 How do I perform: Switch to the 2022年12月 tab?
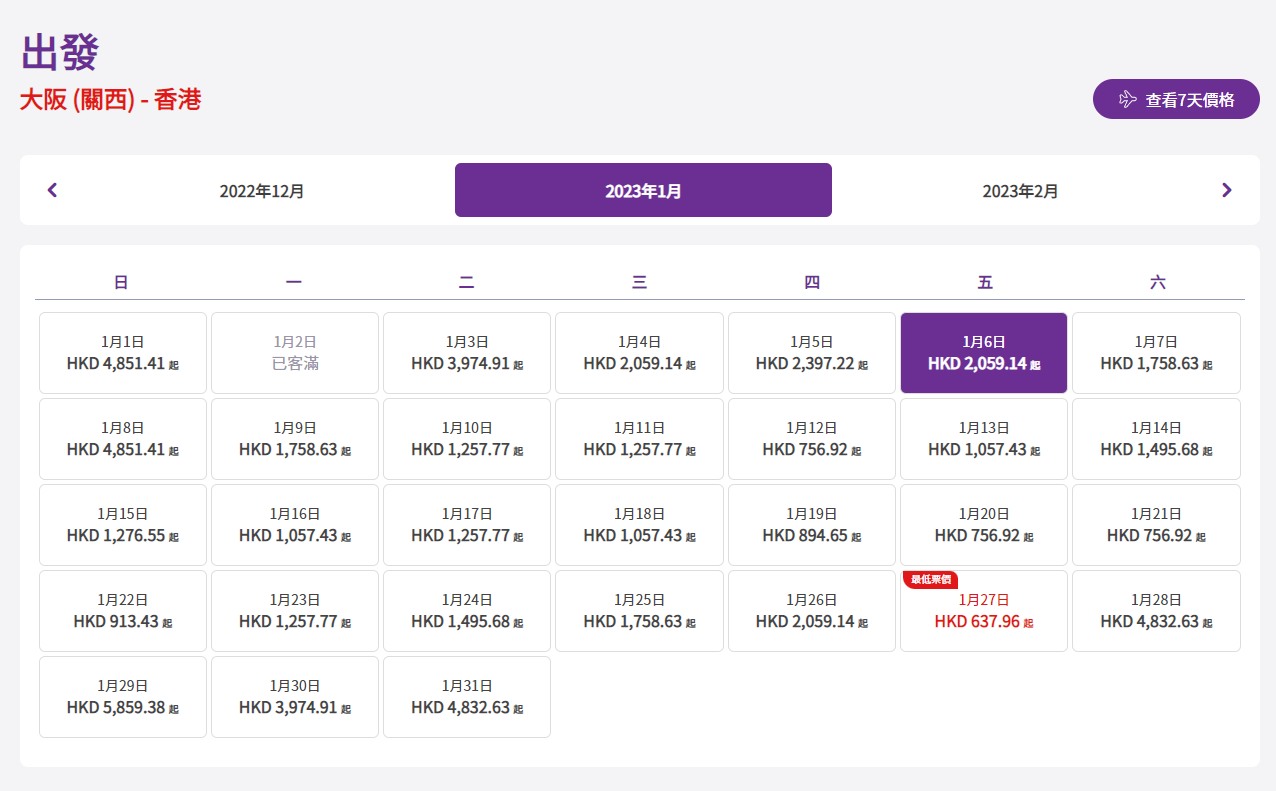pos(262,190)
